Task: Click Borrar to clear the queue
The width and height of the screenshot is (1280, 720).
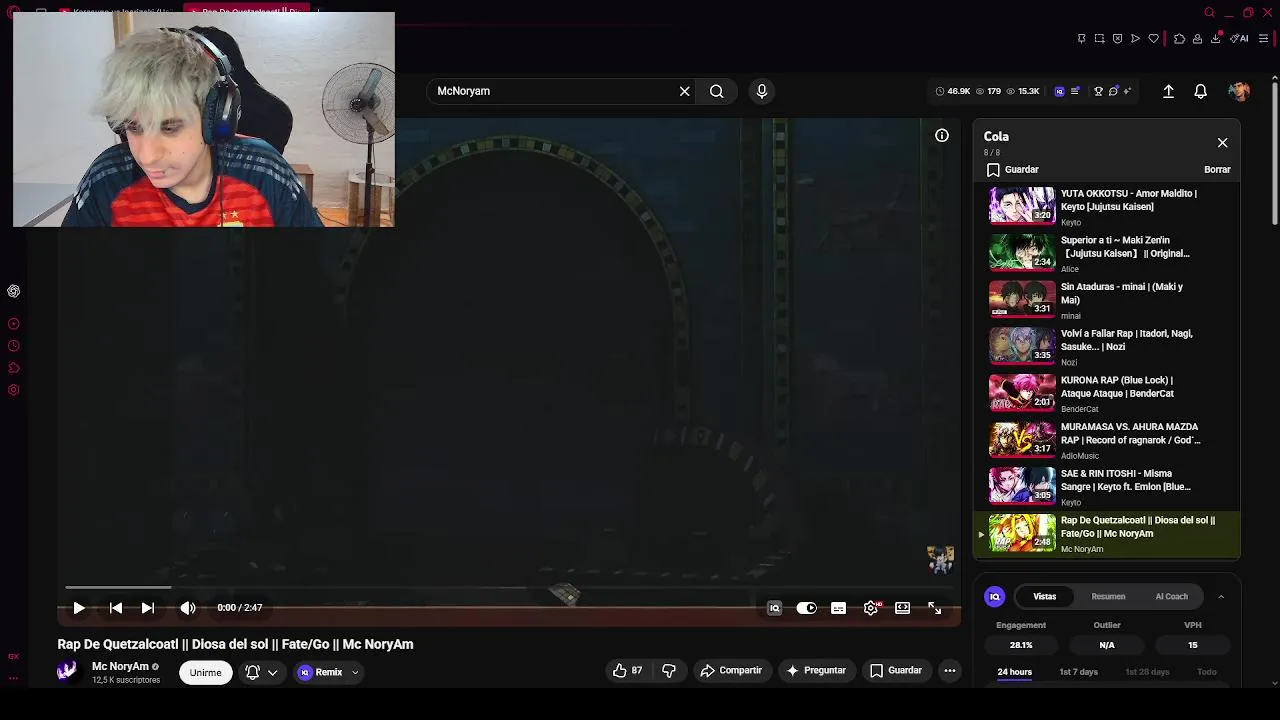Action: 1217,170
